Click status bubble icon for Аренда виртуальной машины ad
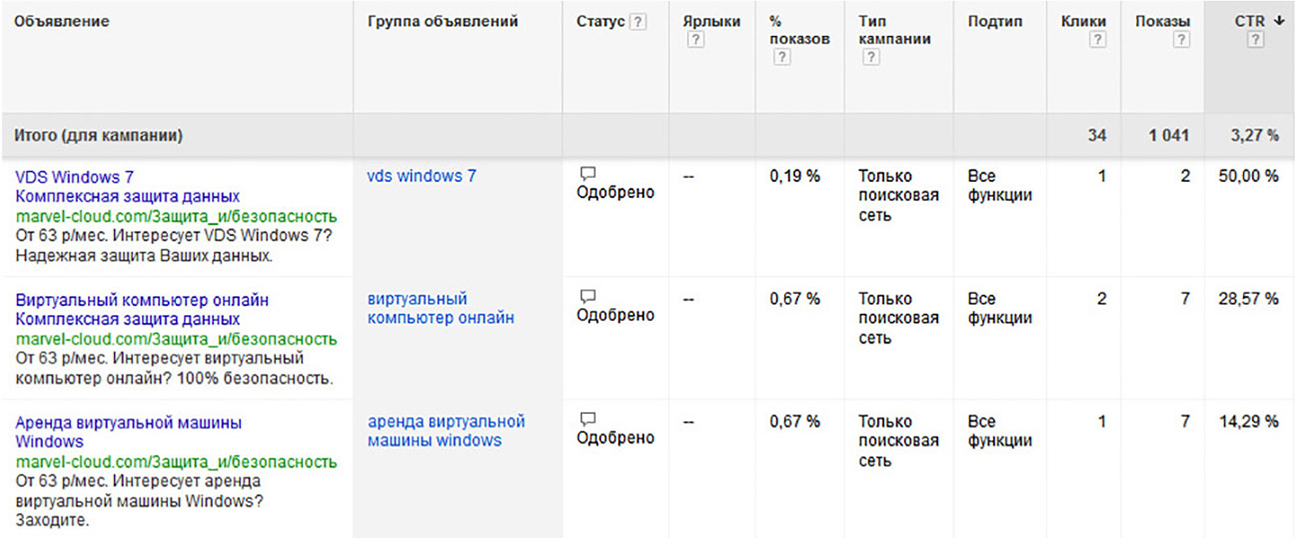The image size is (1295, 538). [588, 420]
